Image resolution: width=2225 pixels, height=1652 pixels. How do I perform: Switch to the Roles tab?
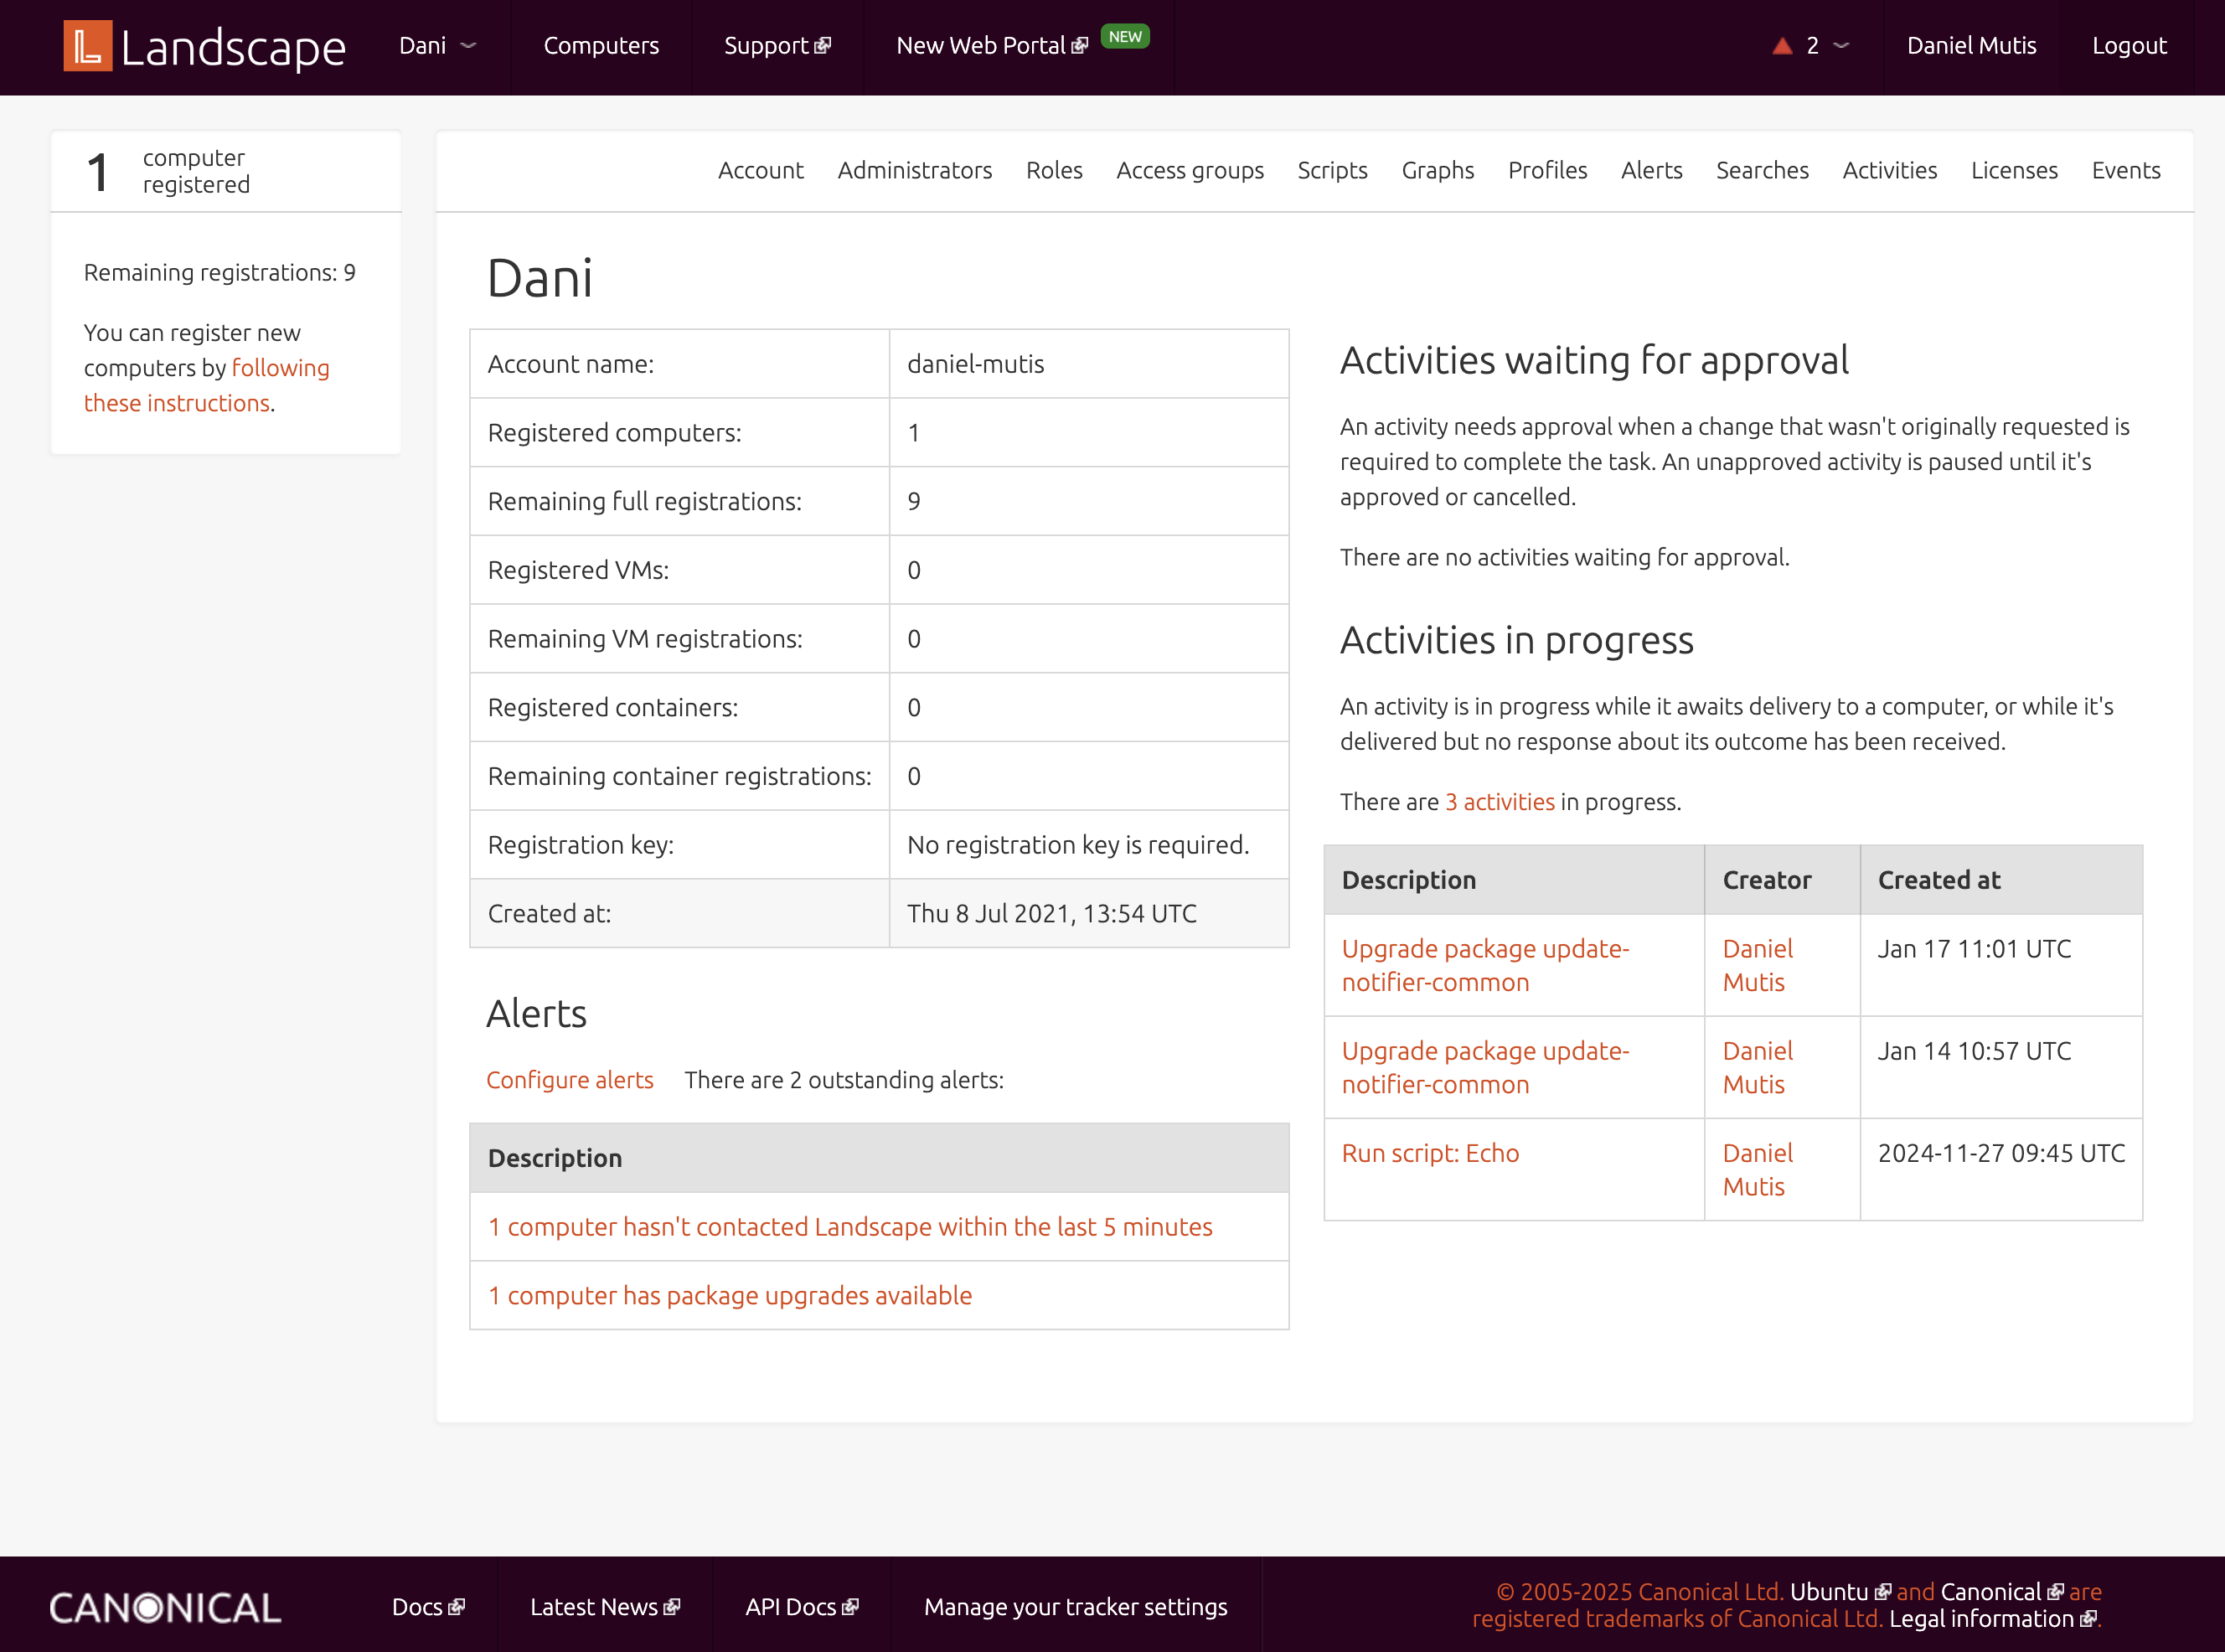point(1054,170)
